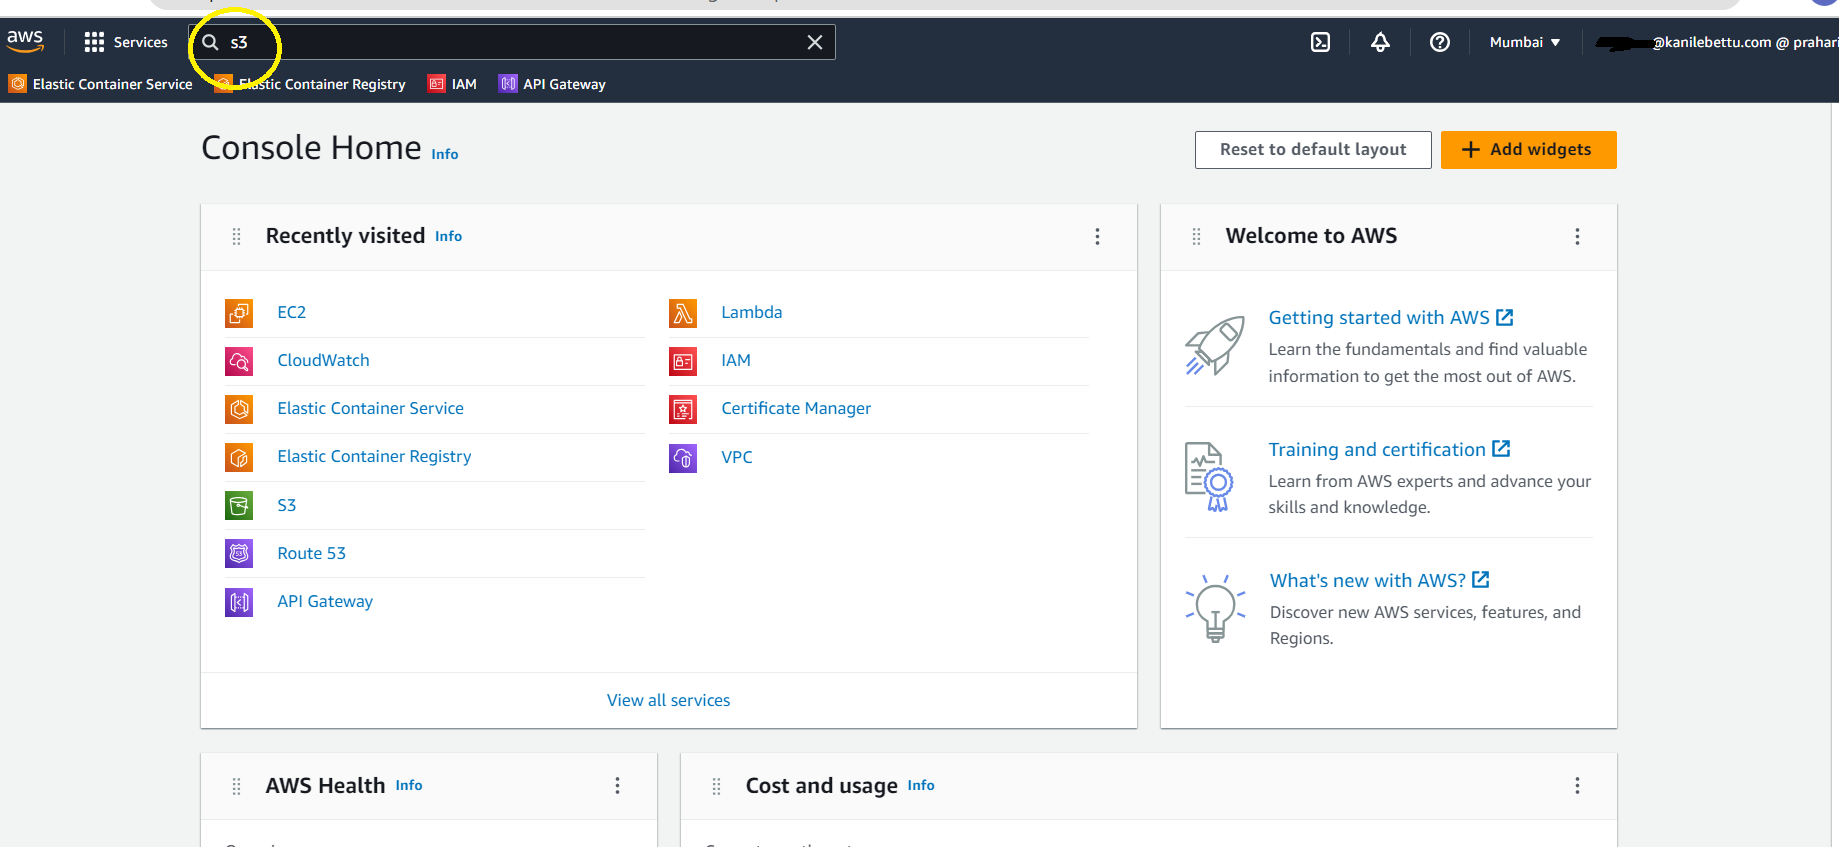Click the rocket Getting started icon
Viewport: 1839px width, 847px height.
click(1215, 346)
